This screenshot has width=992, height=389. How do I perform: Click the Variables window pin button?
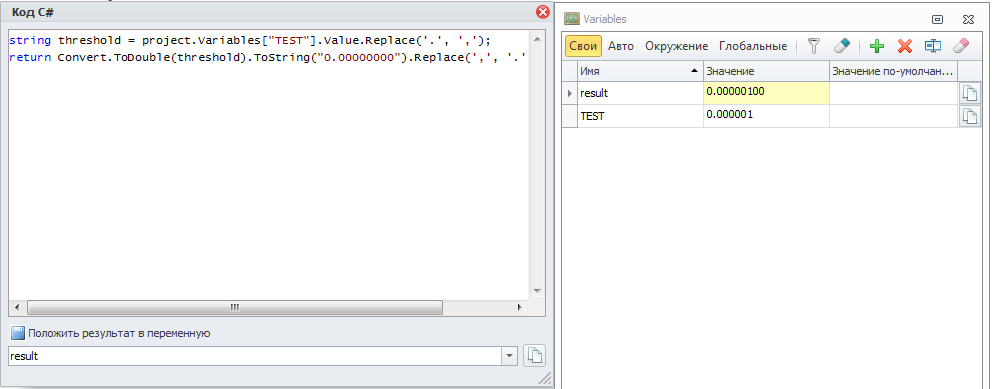point(938,20)
